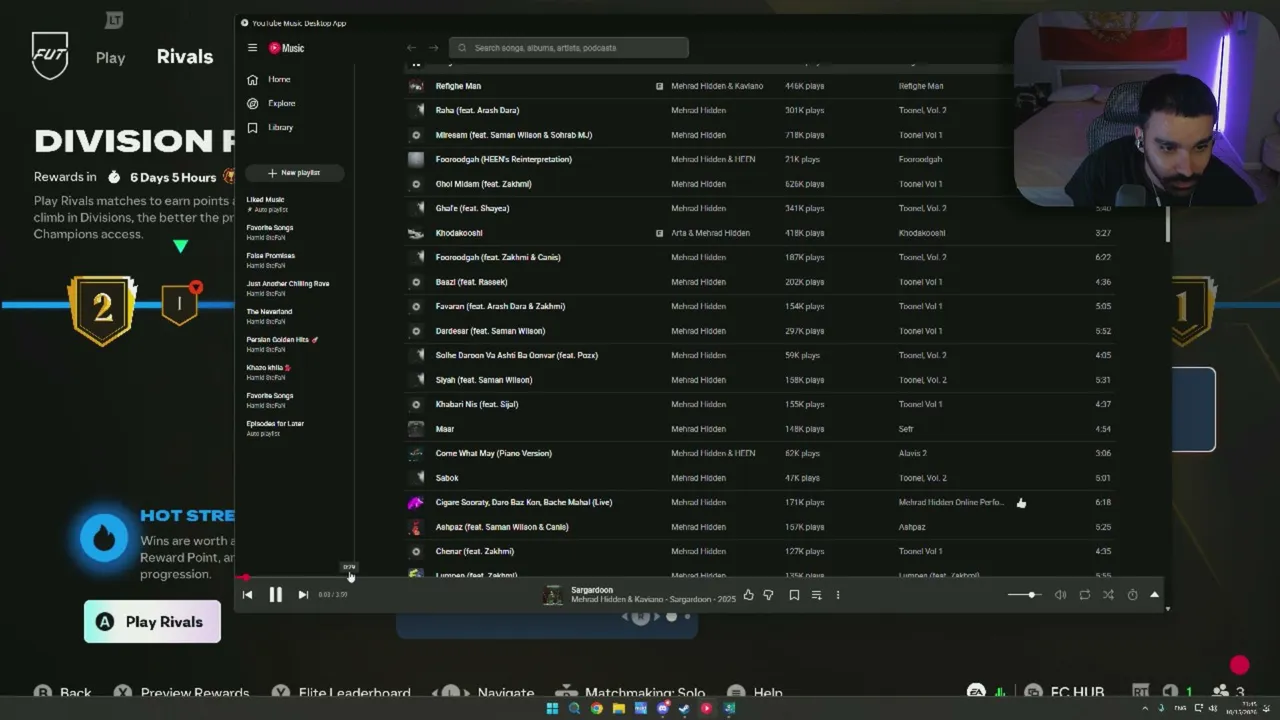This screenshot has height=720, width=1280.
Task: Open Google Chrome from the taskbar
Action: [x=596, y=708]
